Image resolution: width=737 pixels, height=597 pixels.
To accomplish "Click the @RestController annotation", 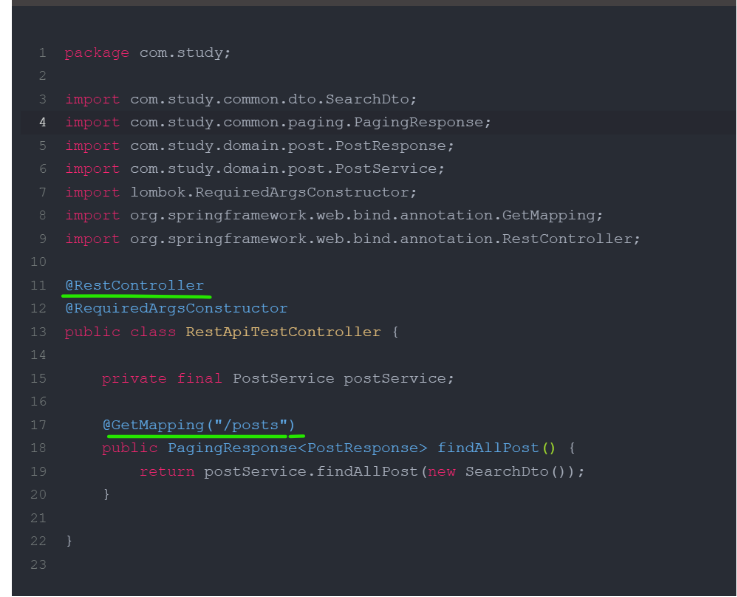I will [134, 285].
